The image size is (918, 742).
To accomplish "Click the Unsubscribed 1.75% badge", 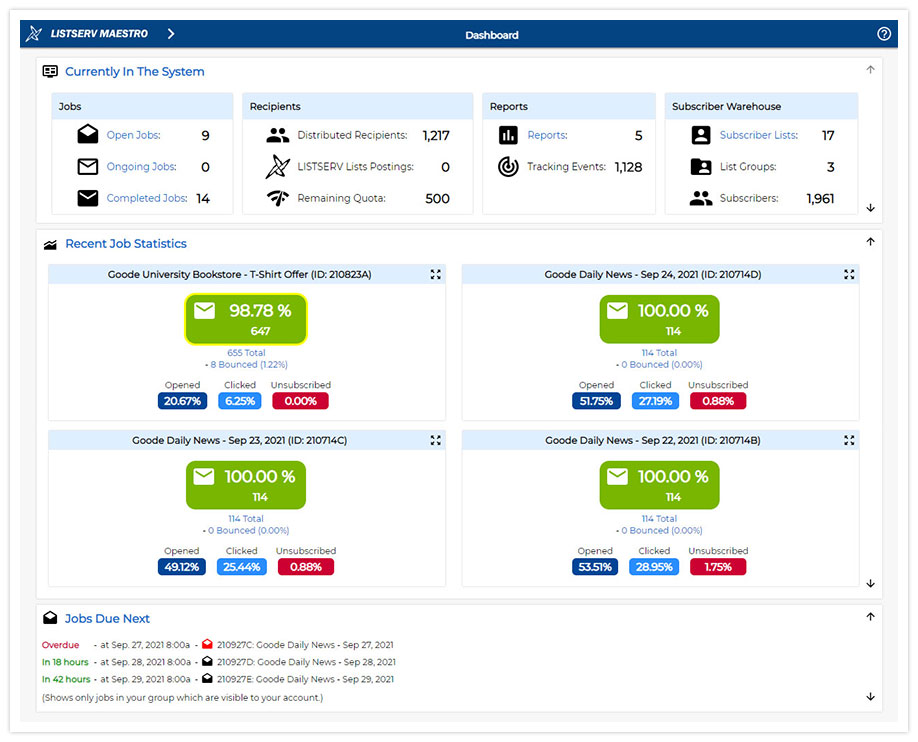I will (718, 567).
